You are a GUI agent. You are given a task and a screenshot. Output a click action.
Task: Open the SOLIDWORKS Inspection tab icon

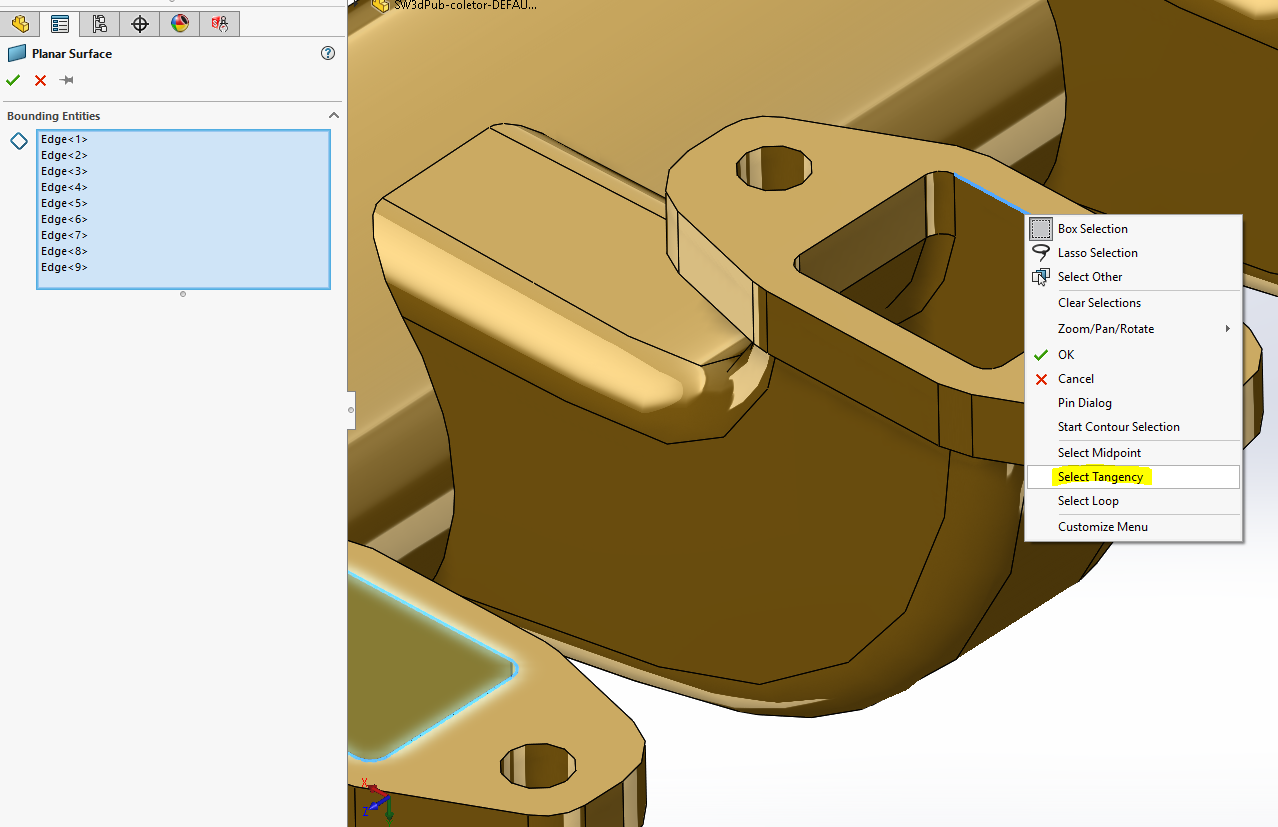pyautogui.click(x=219, y=24)
